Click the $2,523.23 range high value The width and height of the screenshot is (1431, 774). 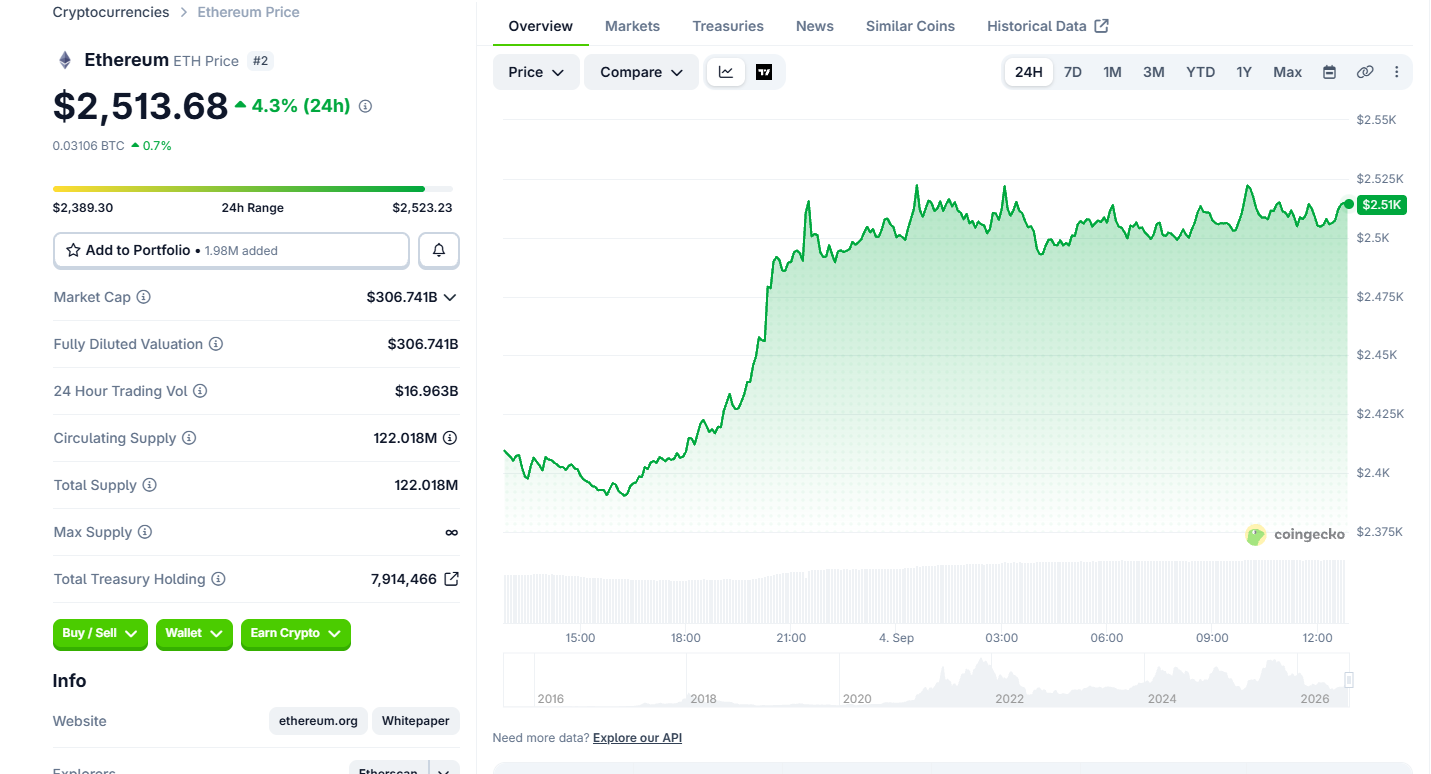click(x=422, y=208)
